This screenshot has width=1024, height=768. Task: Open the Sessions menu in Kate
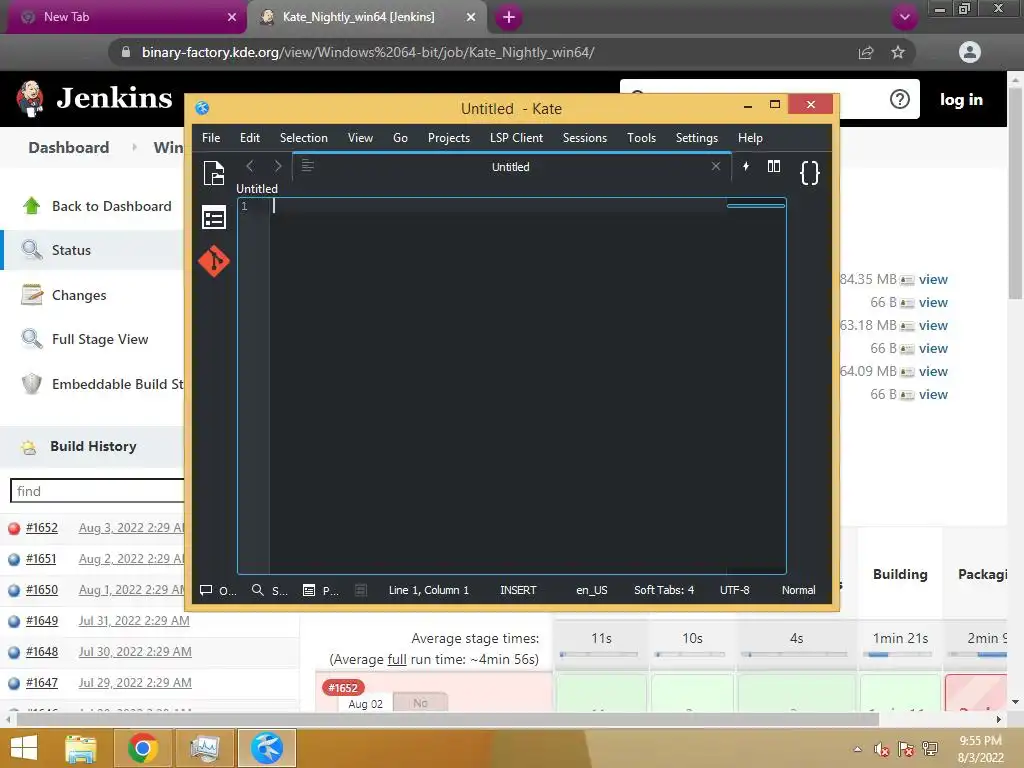click(585, 138)
